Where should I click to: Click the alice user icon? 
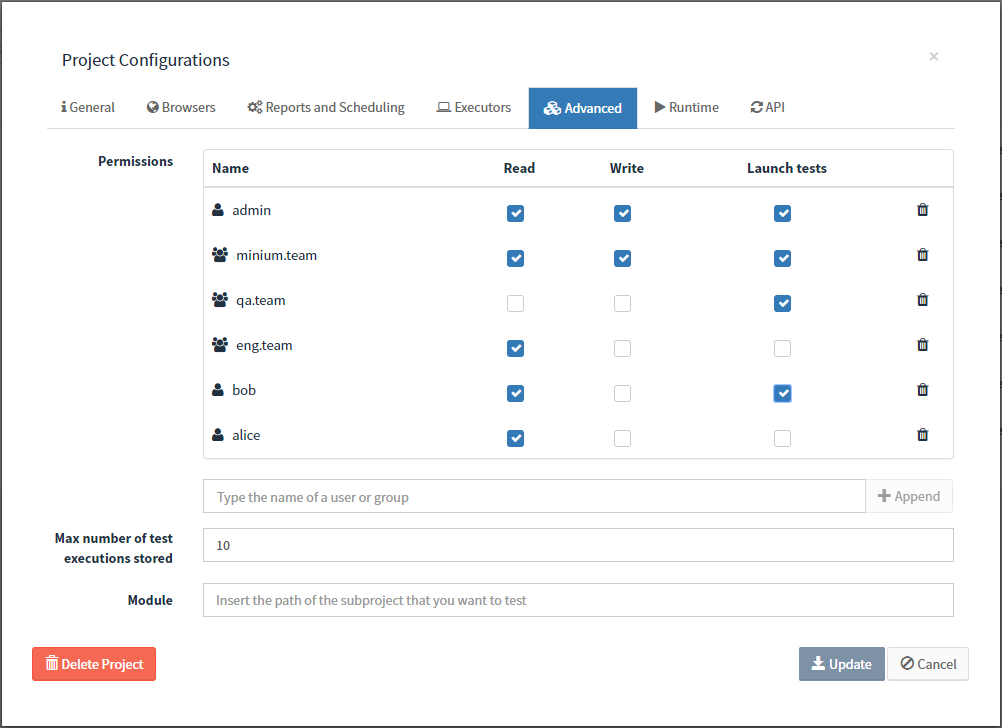click(x=218, y=435)
